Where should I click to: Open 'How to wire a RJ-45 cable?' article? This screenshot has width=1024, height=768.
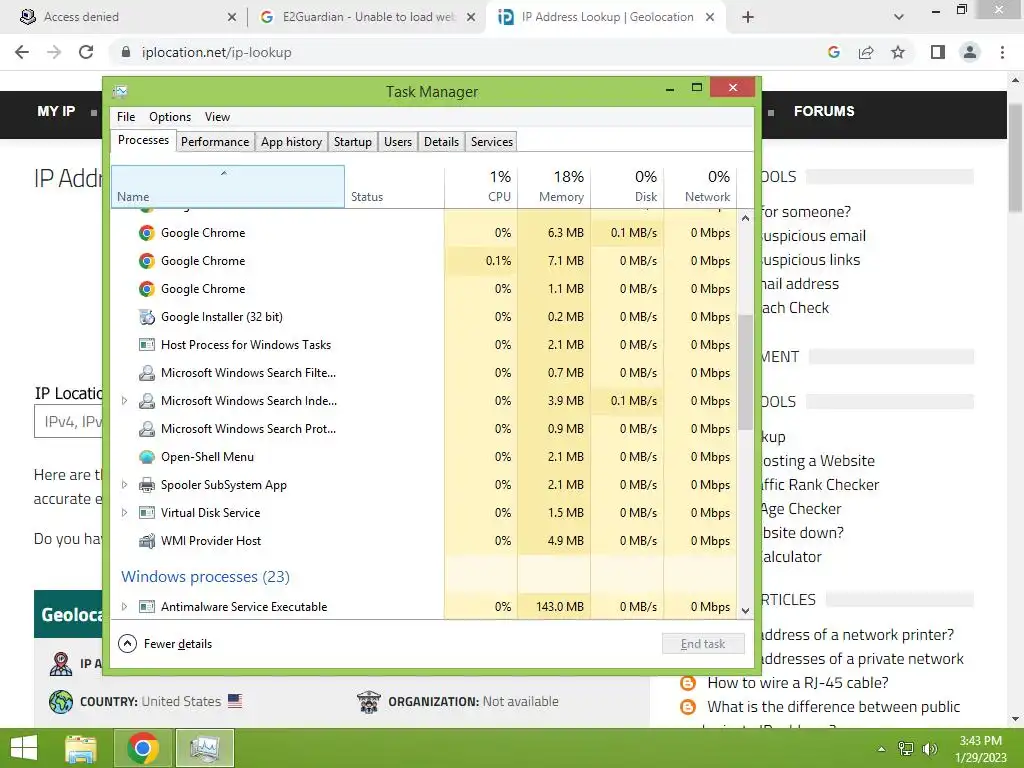tap(798, 683)
